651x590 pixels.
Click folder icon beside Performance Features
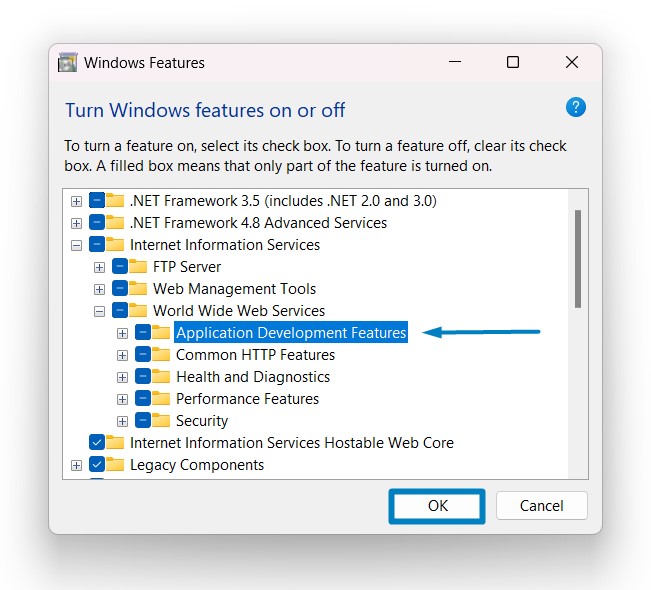[x=161, y=398]
